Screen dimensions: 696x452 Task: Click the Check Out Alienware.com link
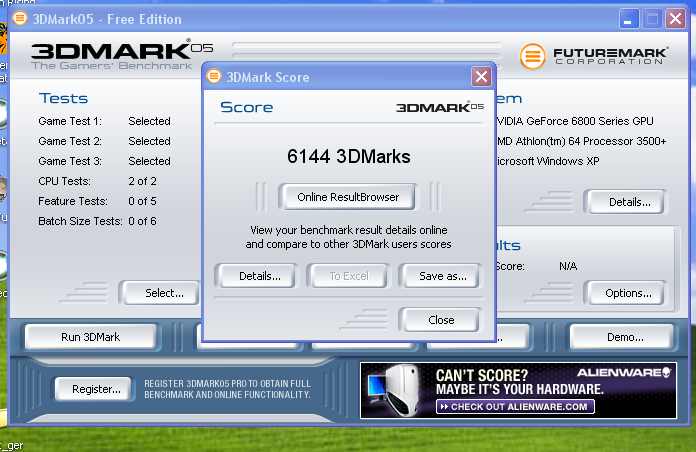point(515,406)
